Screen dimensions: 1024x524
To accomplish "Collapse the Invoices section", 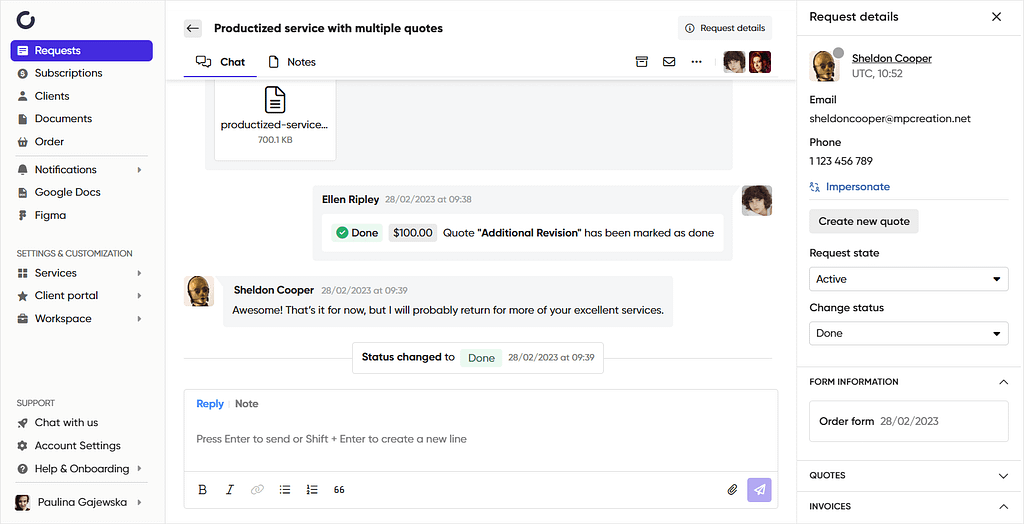I will click(1003, 506).
